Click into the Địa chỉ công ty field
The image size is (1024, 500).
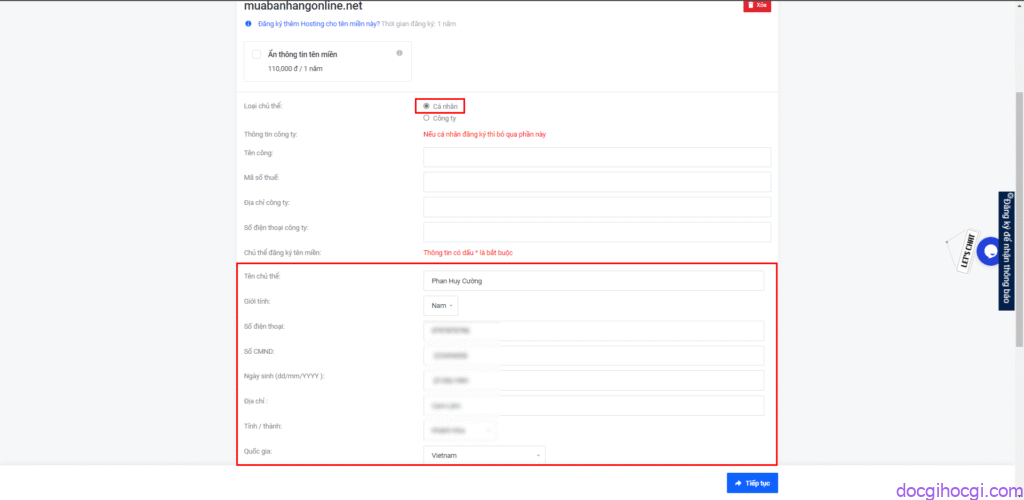[x=597, y=207]
